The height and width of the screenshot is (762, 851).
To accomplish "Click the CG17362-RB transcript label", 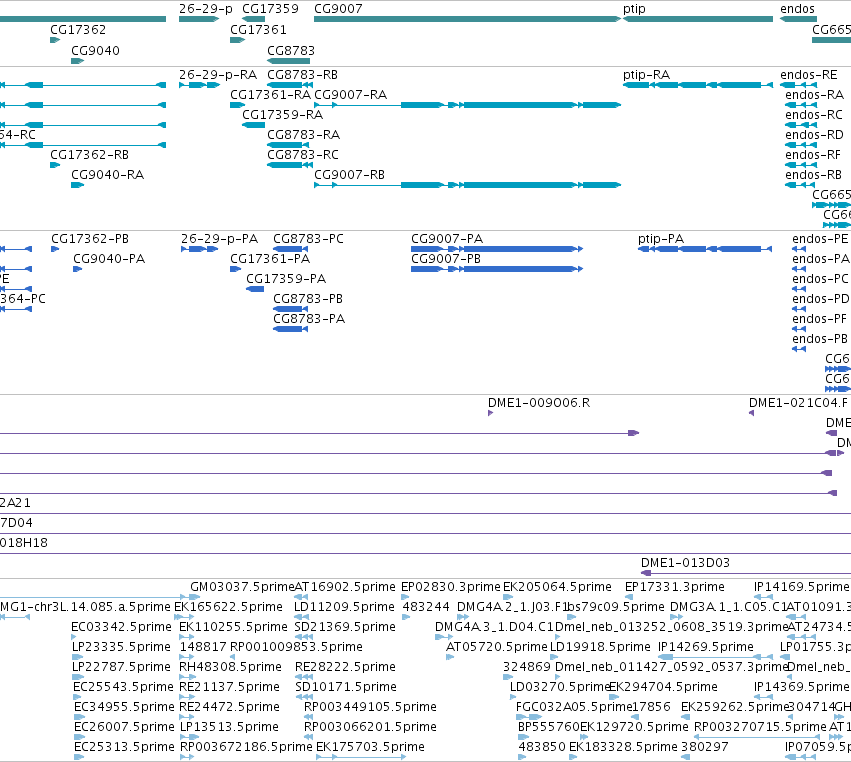I will tap(90, 155).
